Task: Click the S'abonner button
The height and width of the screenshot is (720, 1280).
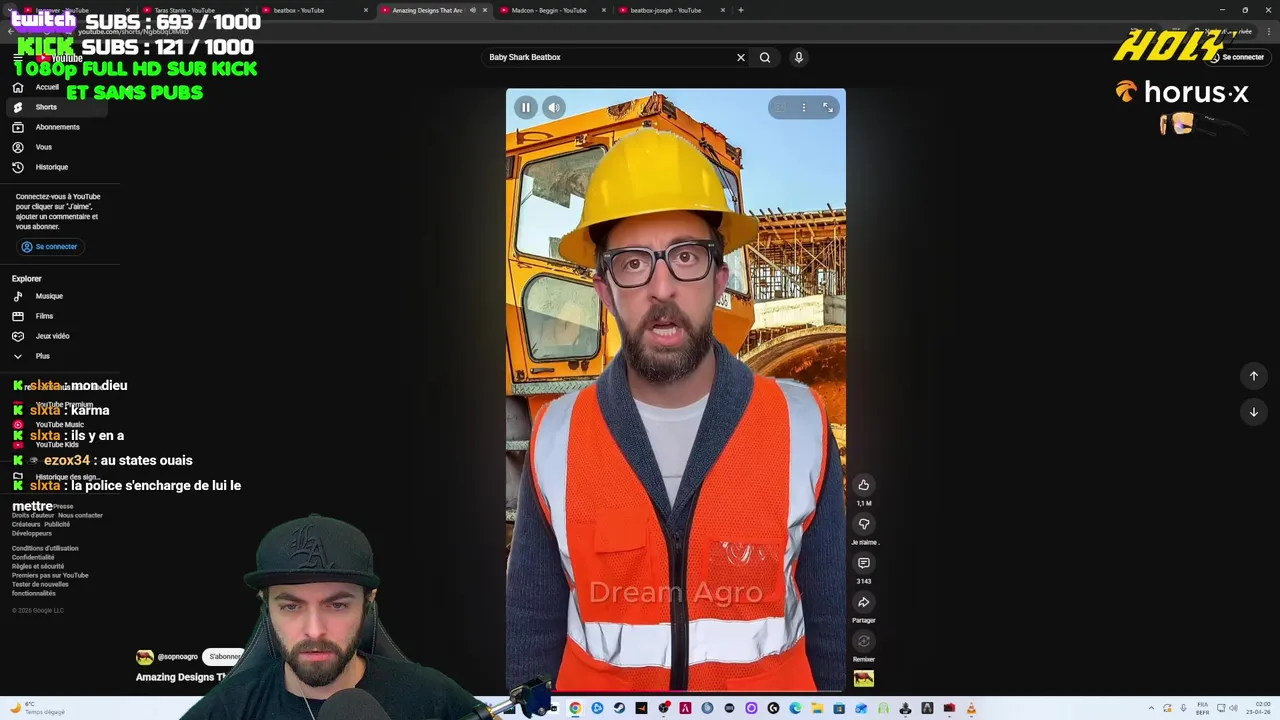Action: click(x=226, y=657)
